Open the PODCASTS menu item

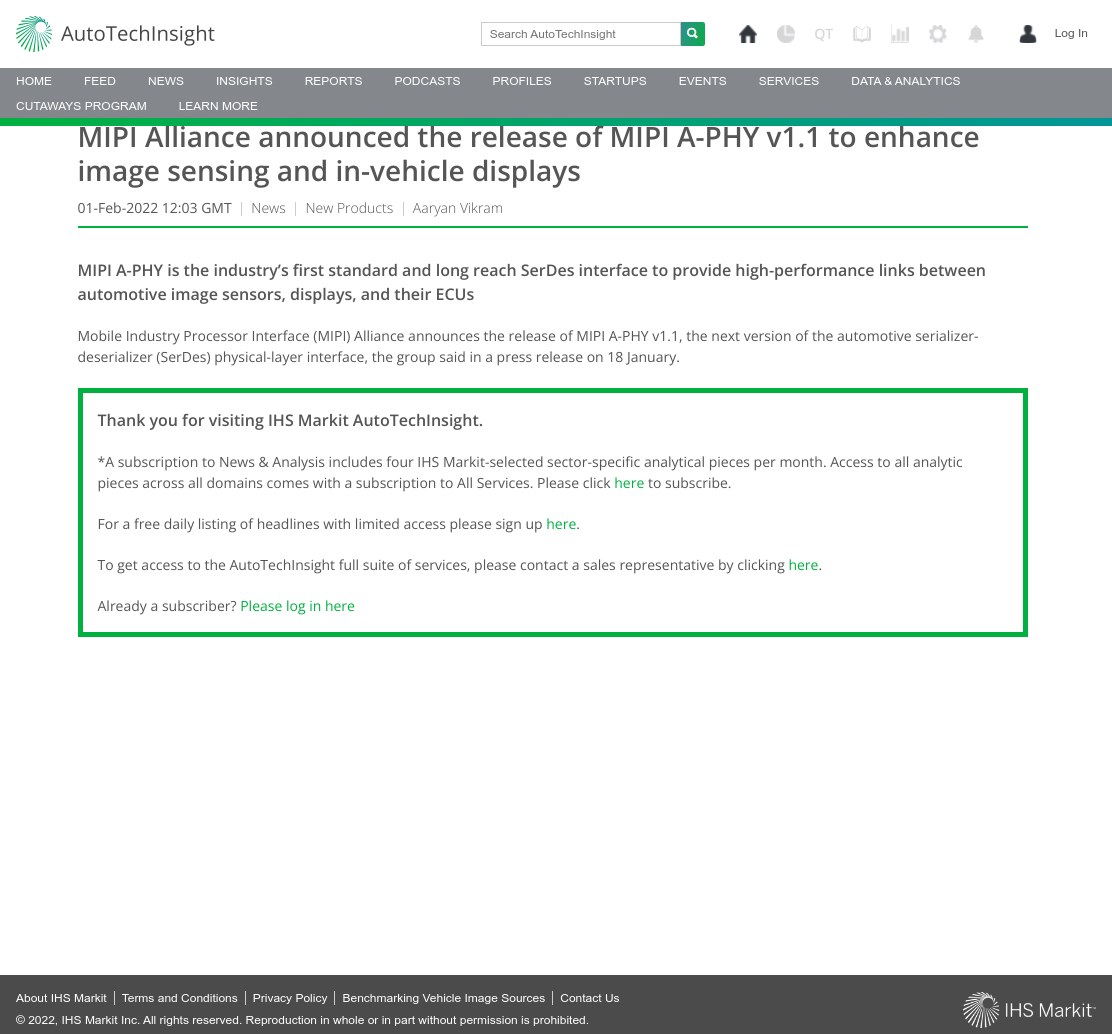(427, 81)
